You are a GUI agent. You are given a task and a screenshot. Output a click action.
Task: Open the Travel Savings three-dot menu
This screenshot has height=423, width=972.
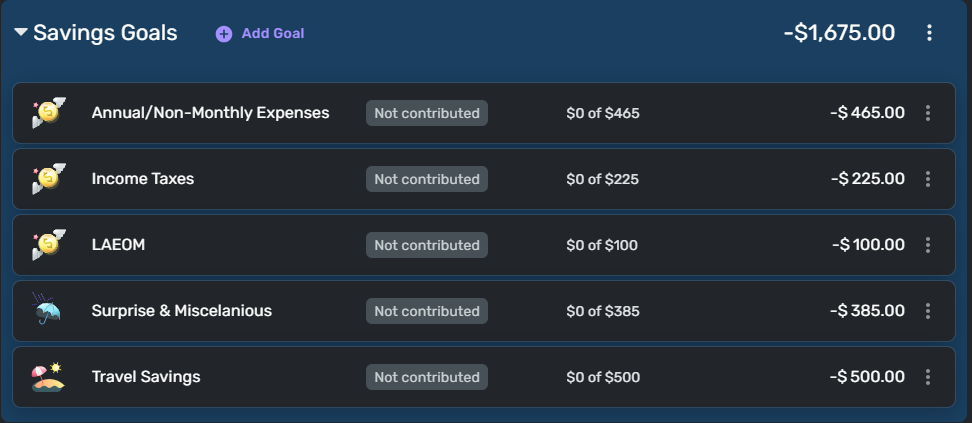[928, 377]
